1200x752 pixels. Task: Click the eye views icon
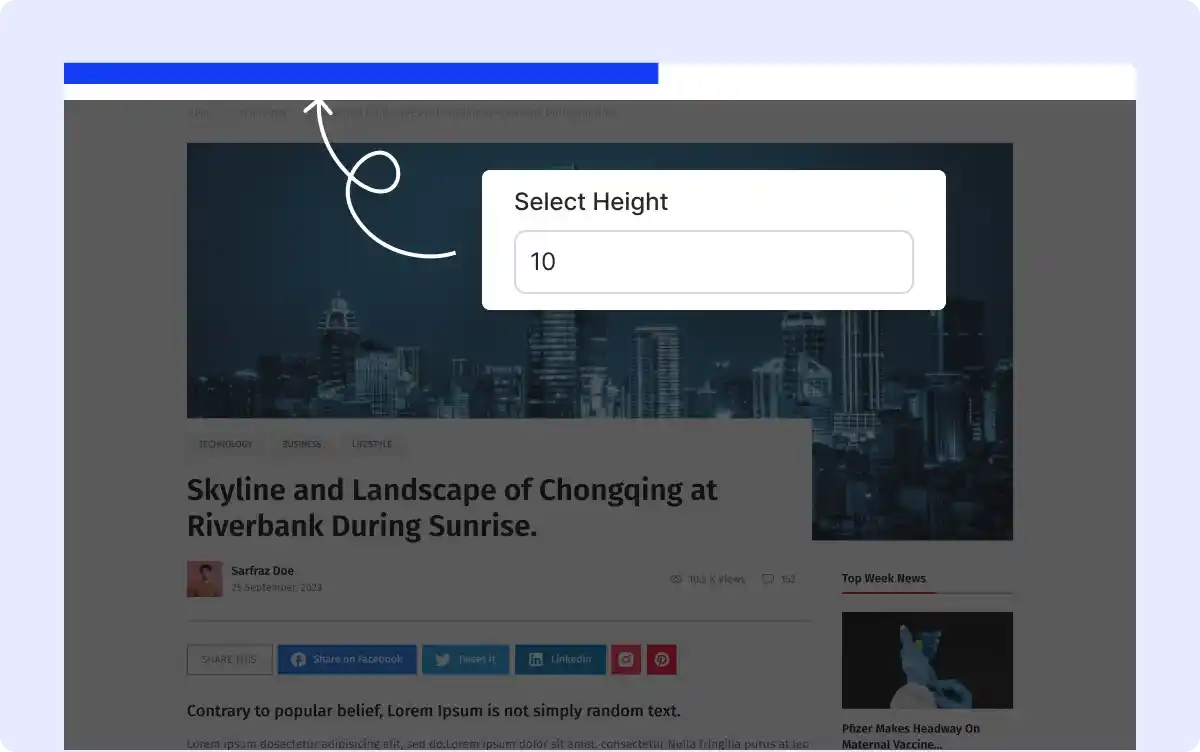point(676,579)
